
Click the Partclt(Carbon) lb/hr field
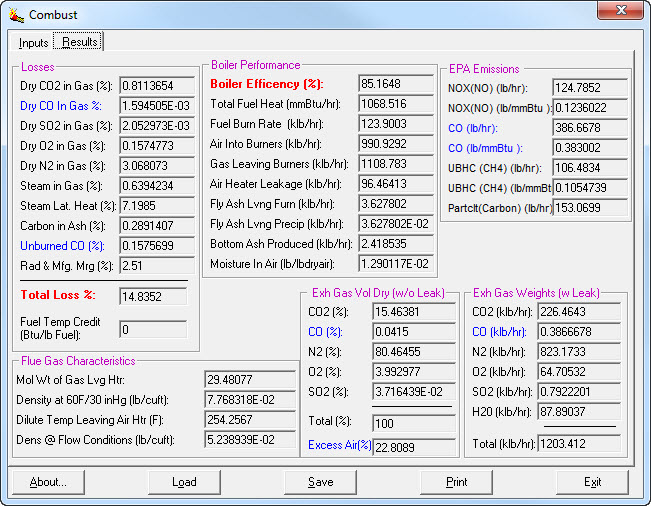click(x=590, y=208)
